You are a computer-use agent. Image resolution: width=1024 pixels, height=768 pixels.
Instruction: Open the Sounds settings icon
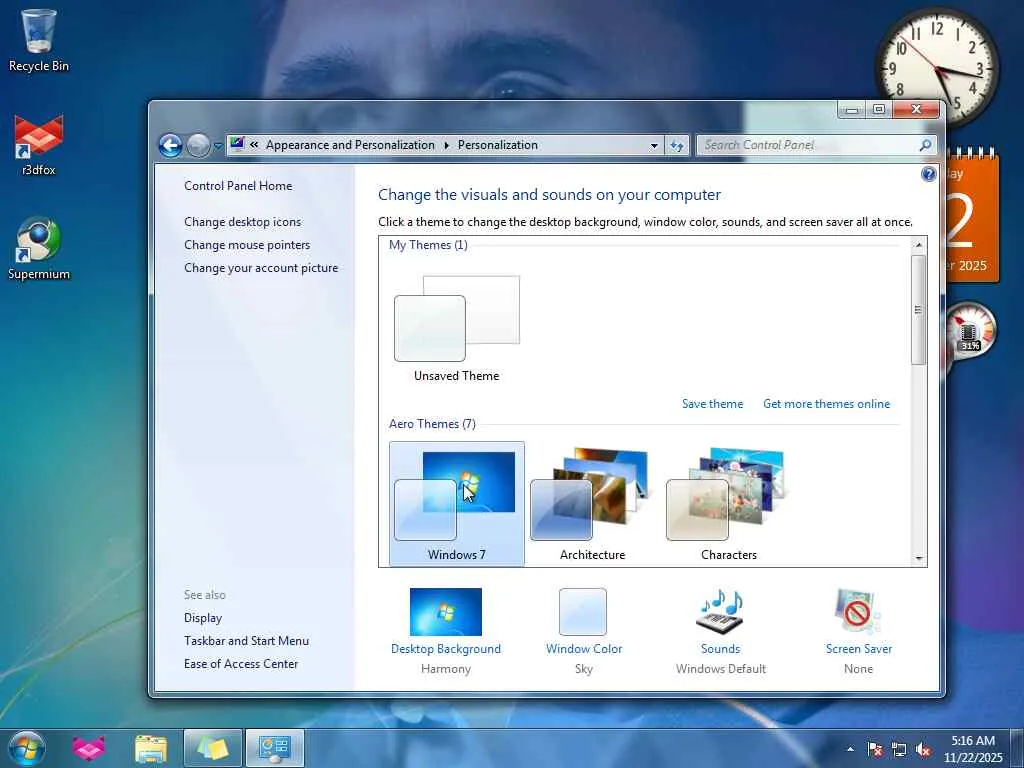pos(720,612)
